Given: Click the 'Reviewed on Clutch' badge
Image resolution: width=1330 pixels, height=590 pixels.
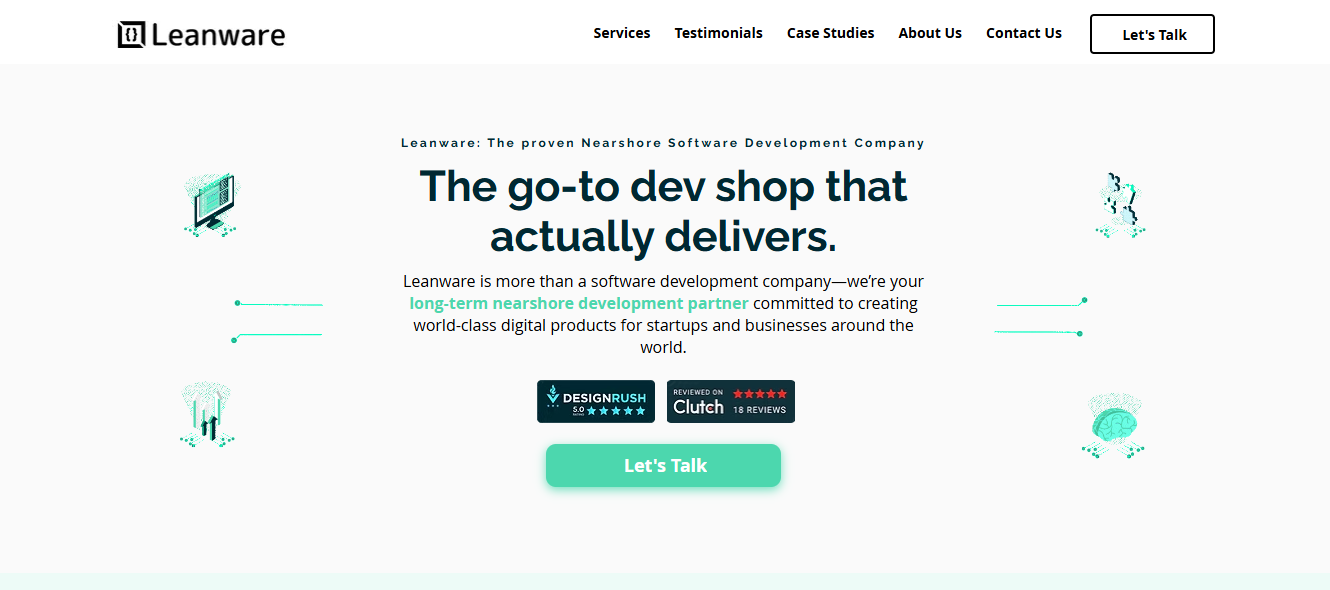Looking at the screenshot, I should 731,401.
